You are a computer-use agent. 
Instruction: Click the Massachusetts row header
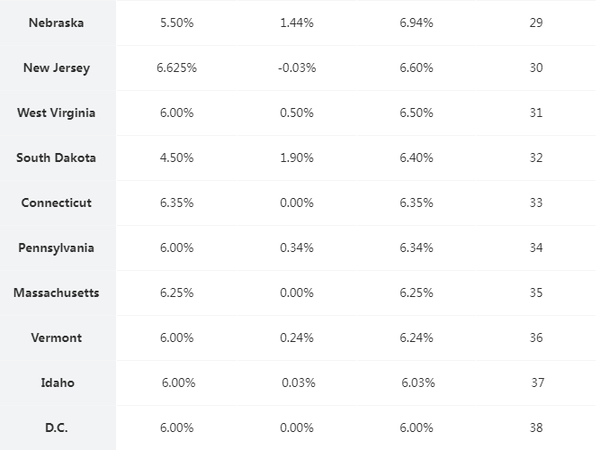click(x=56, y=292)
